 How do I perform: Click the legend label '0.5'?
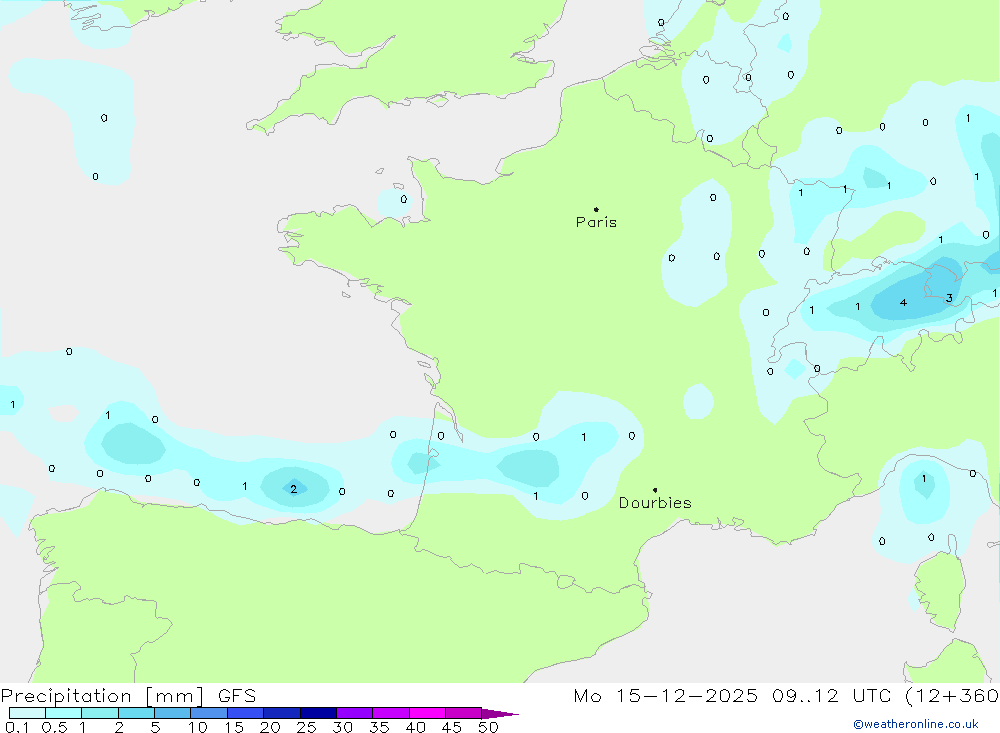(54, 727)
